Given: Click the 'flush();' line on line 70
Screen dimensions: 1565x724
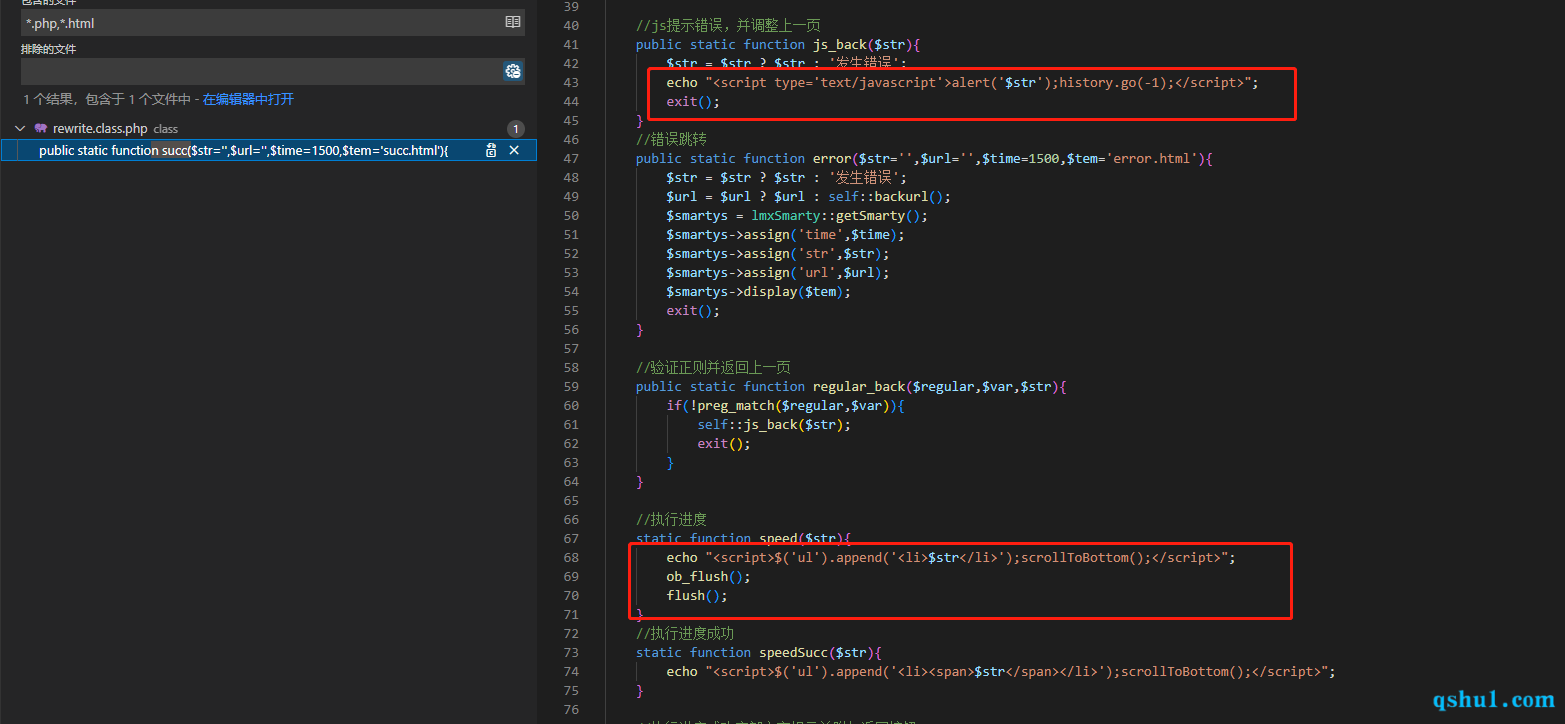Looking at the screenshot, I should [x=698, y=595].
